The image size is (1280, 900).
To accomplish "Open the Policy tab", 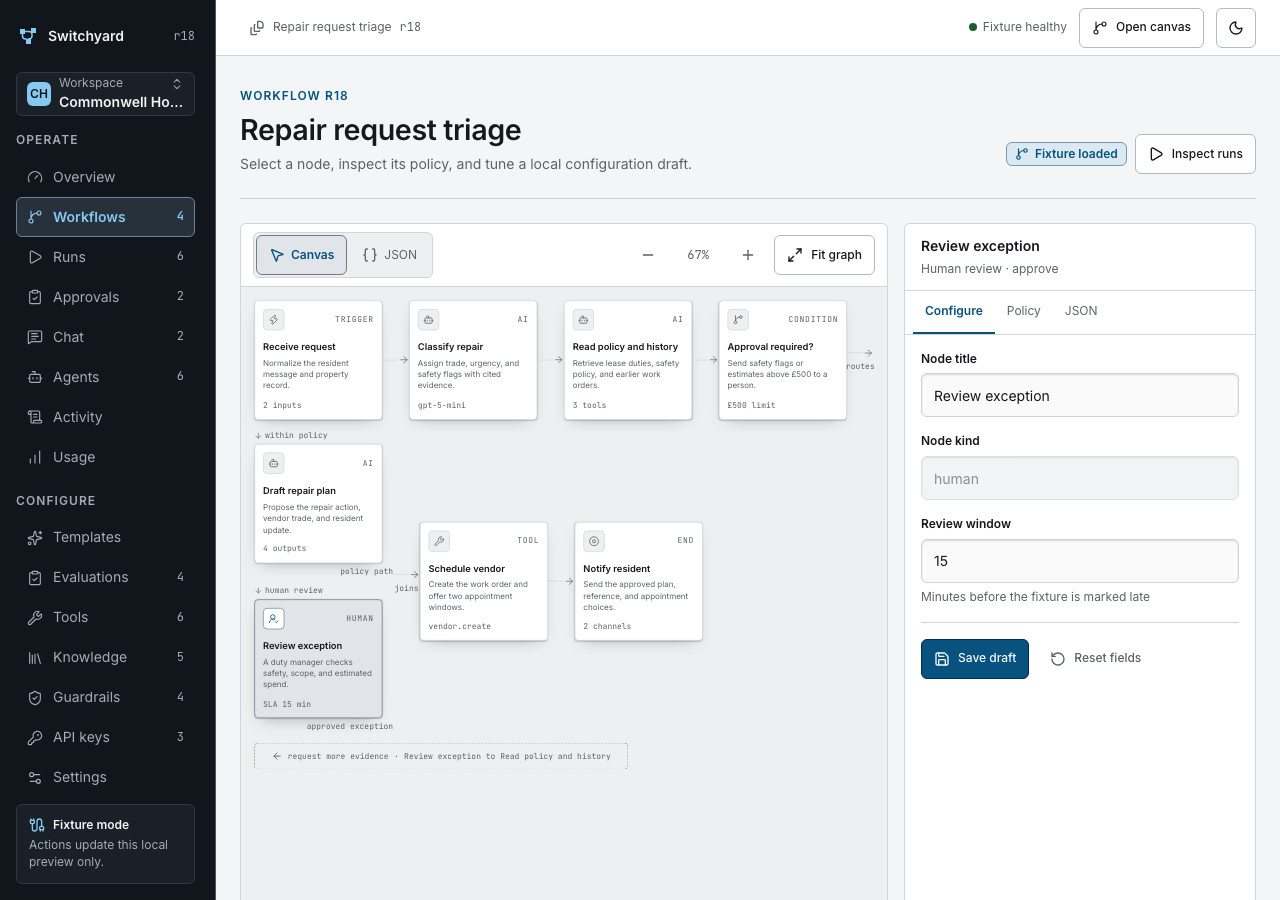I will pos(1023,311).
